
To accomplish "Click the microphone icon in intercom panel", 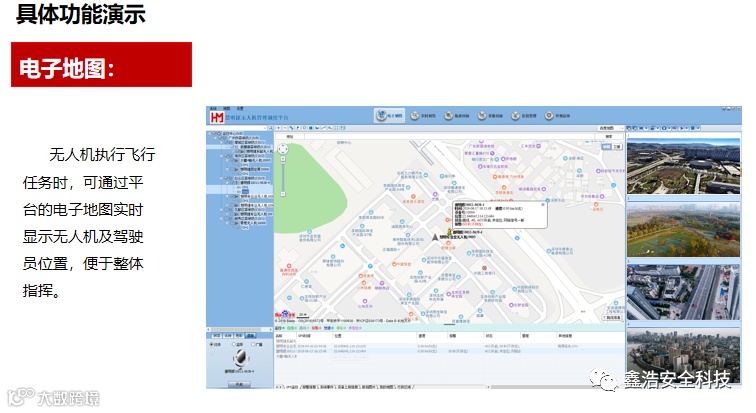I will 240,358.
